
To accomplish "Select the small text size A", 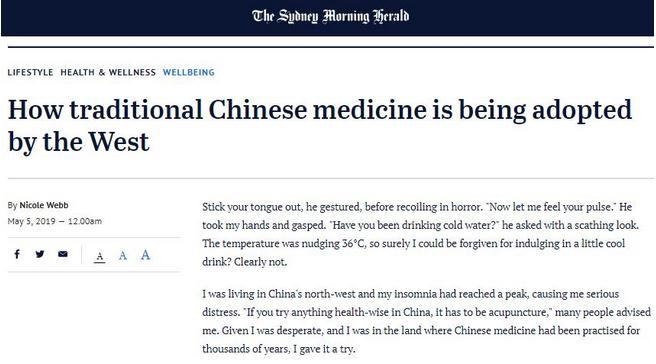I will [x=100, y=256].
